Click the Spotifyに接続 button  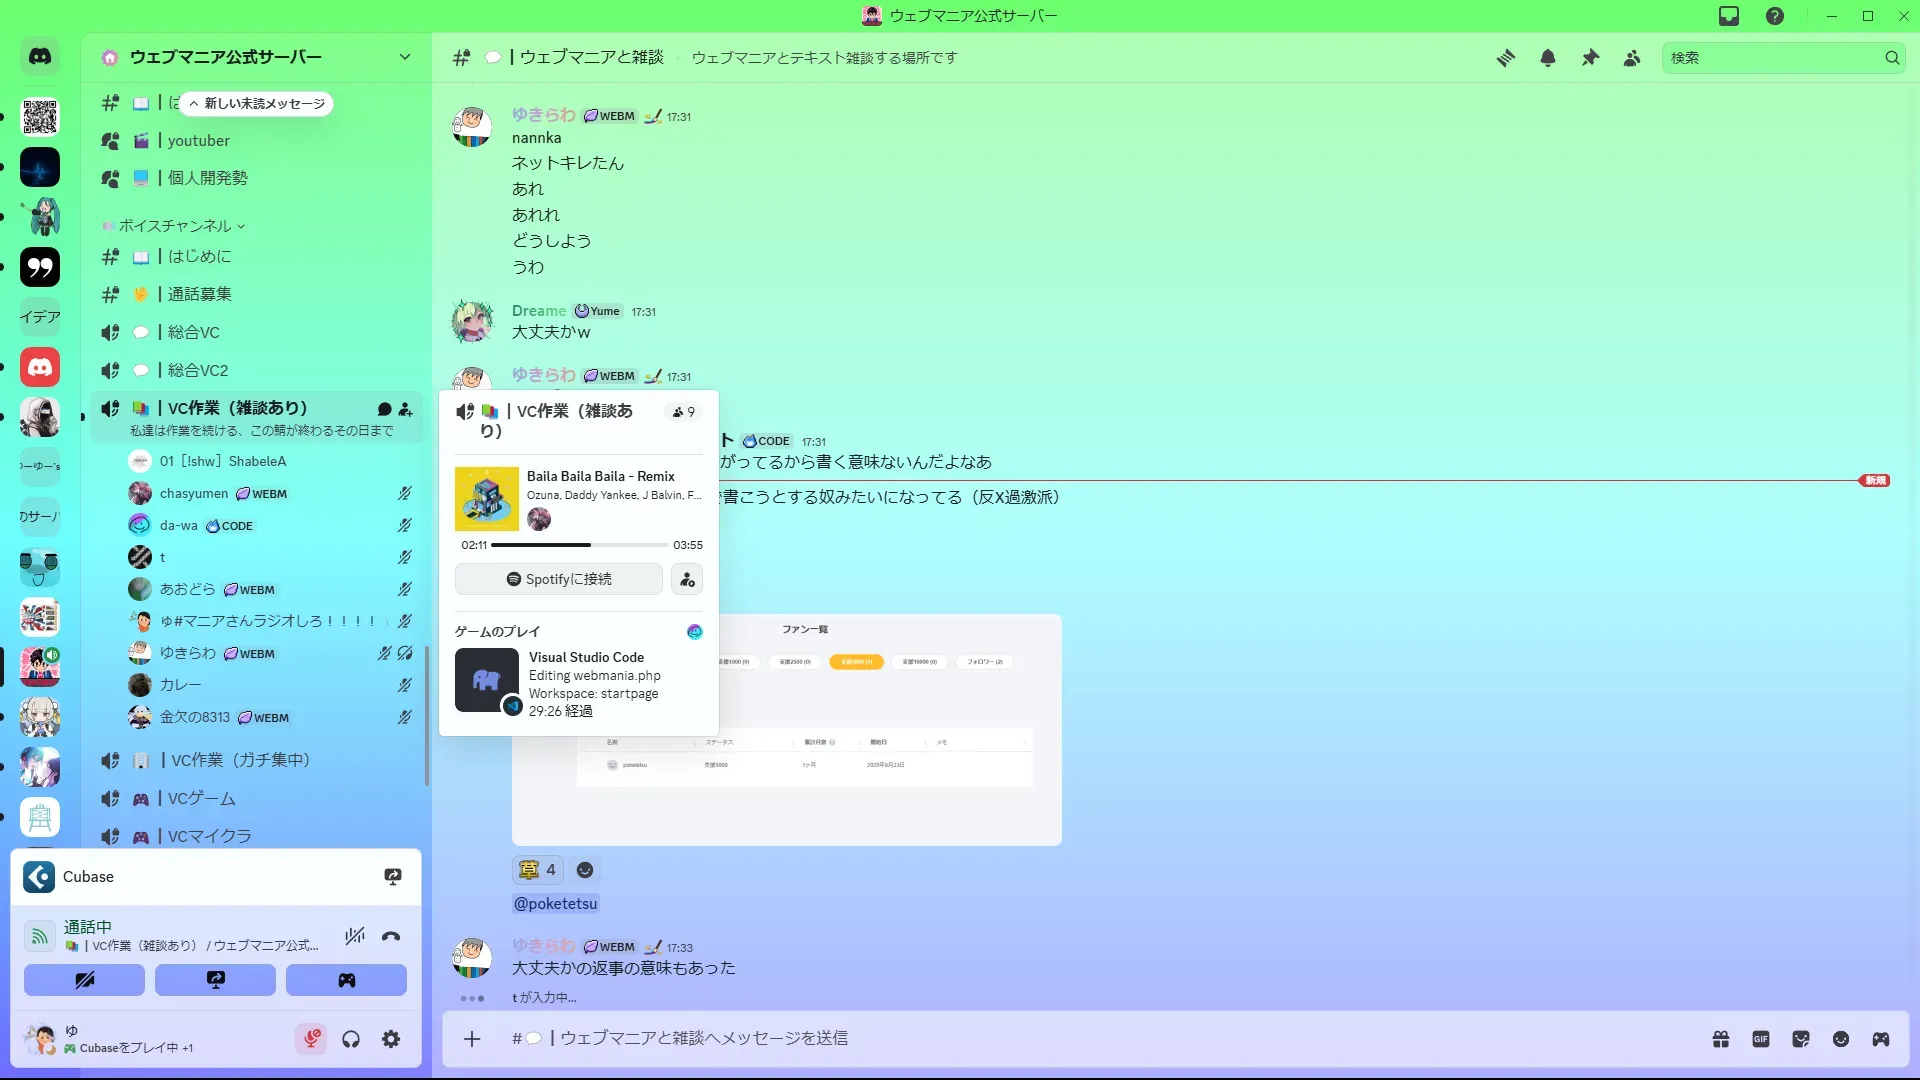pyautogui.click(x=559, y=579)
